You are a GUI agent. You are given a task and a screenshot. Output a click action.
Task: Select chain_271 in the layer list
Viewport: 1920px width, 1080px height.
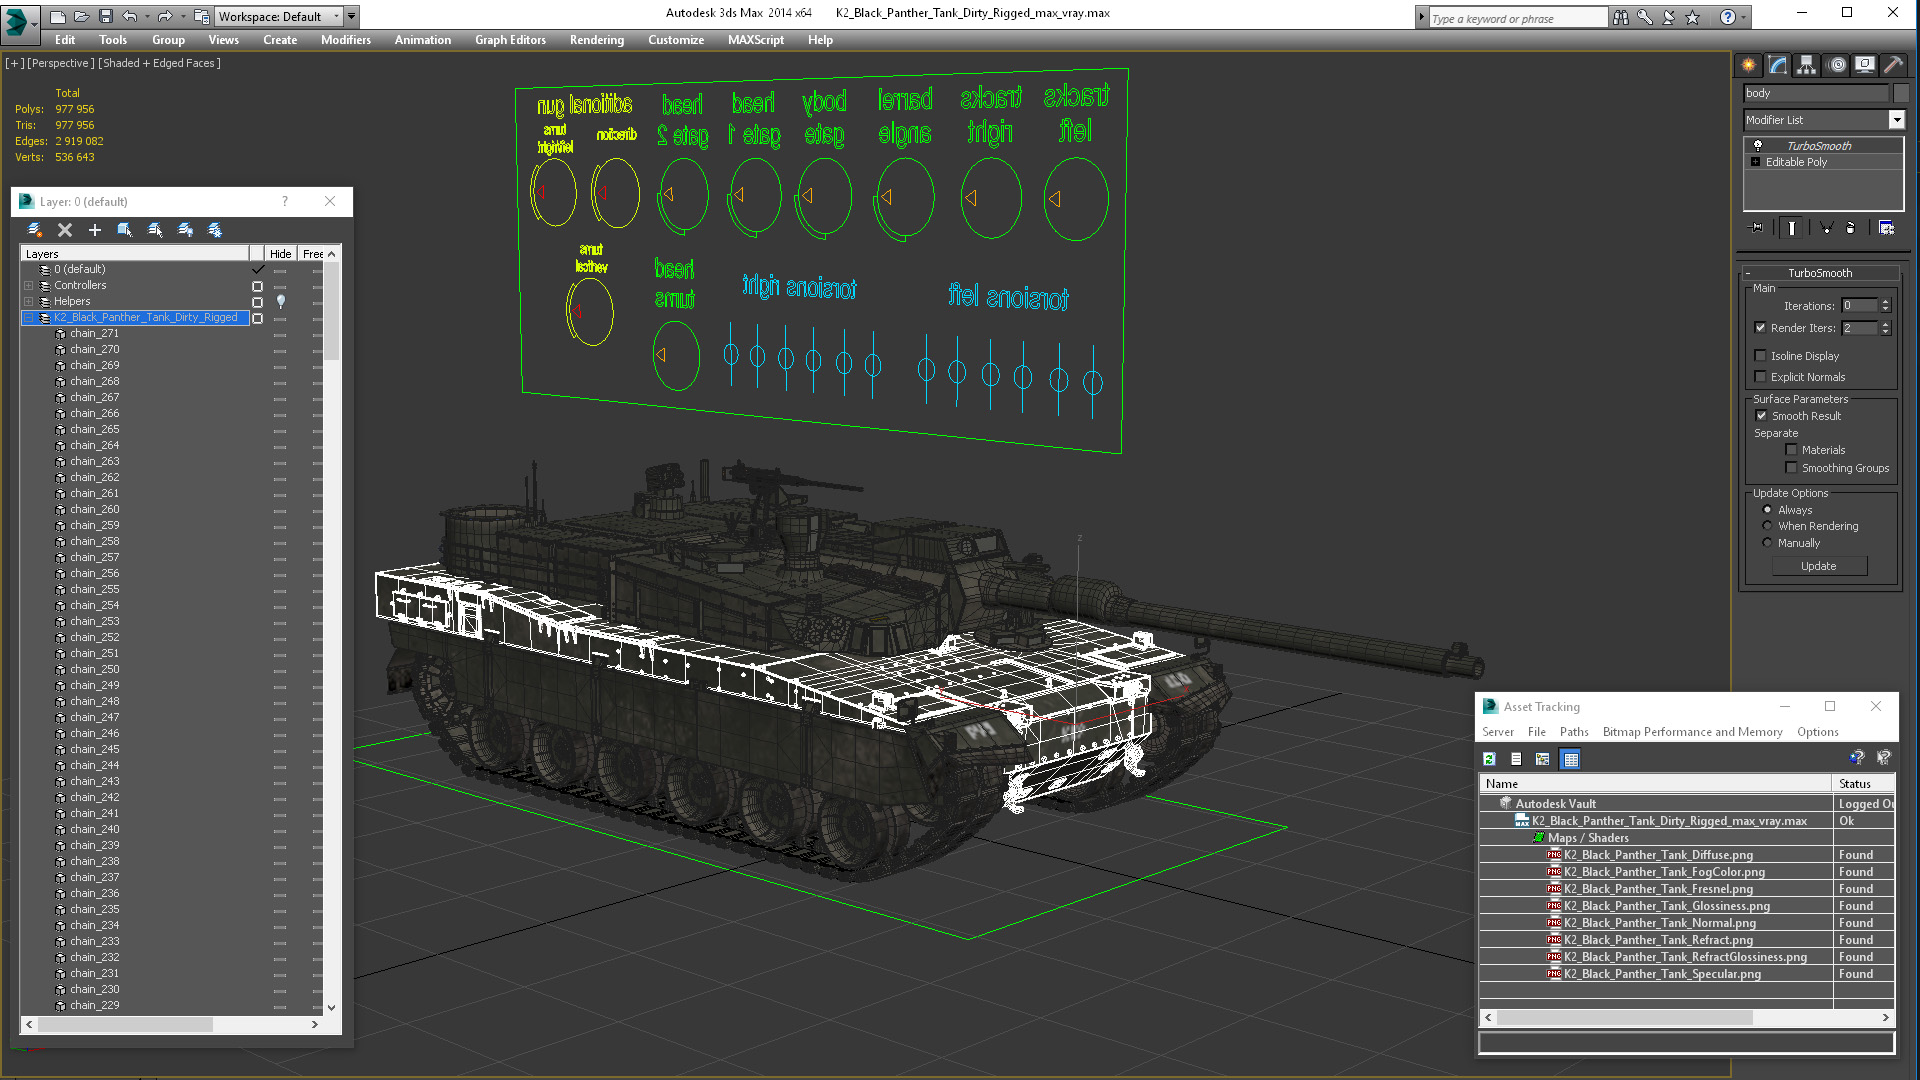click(x=94, y=334)
